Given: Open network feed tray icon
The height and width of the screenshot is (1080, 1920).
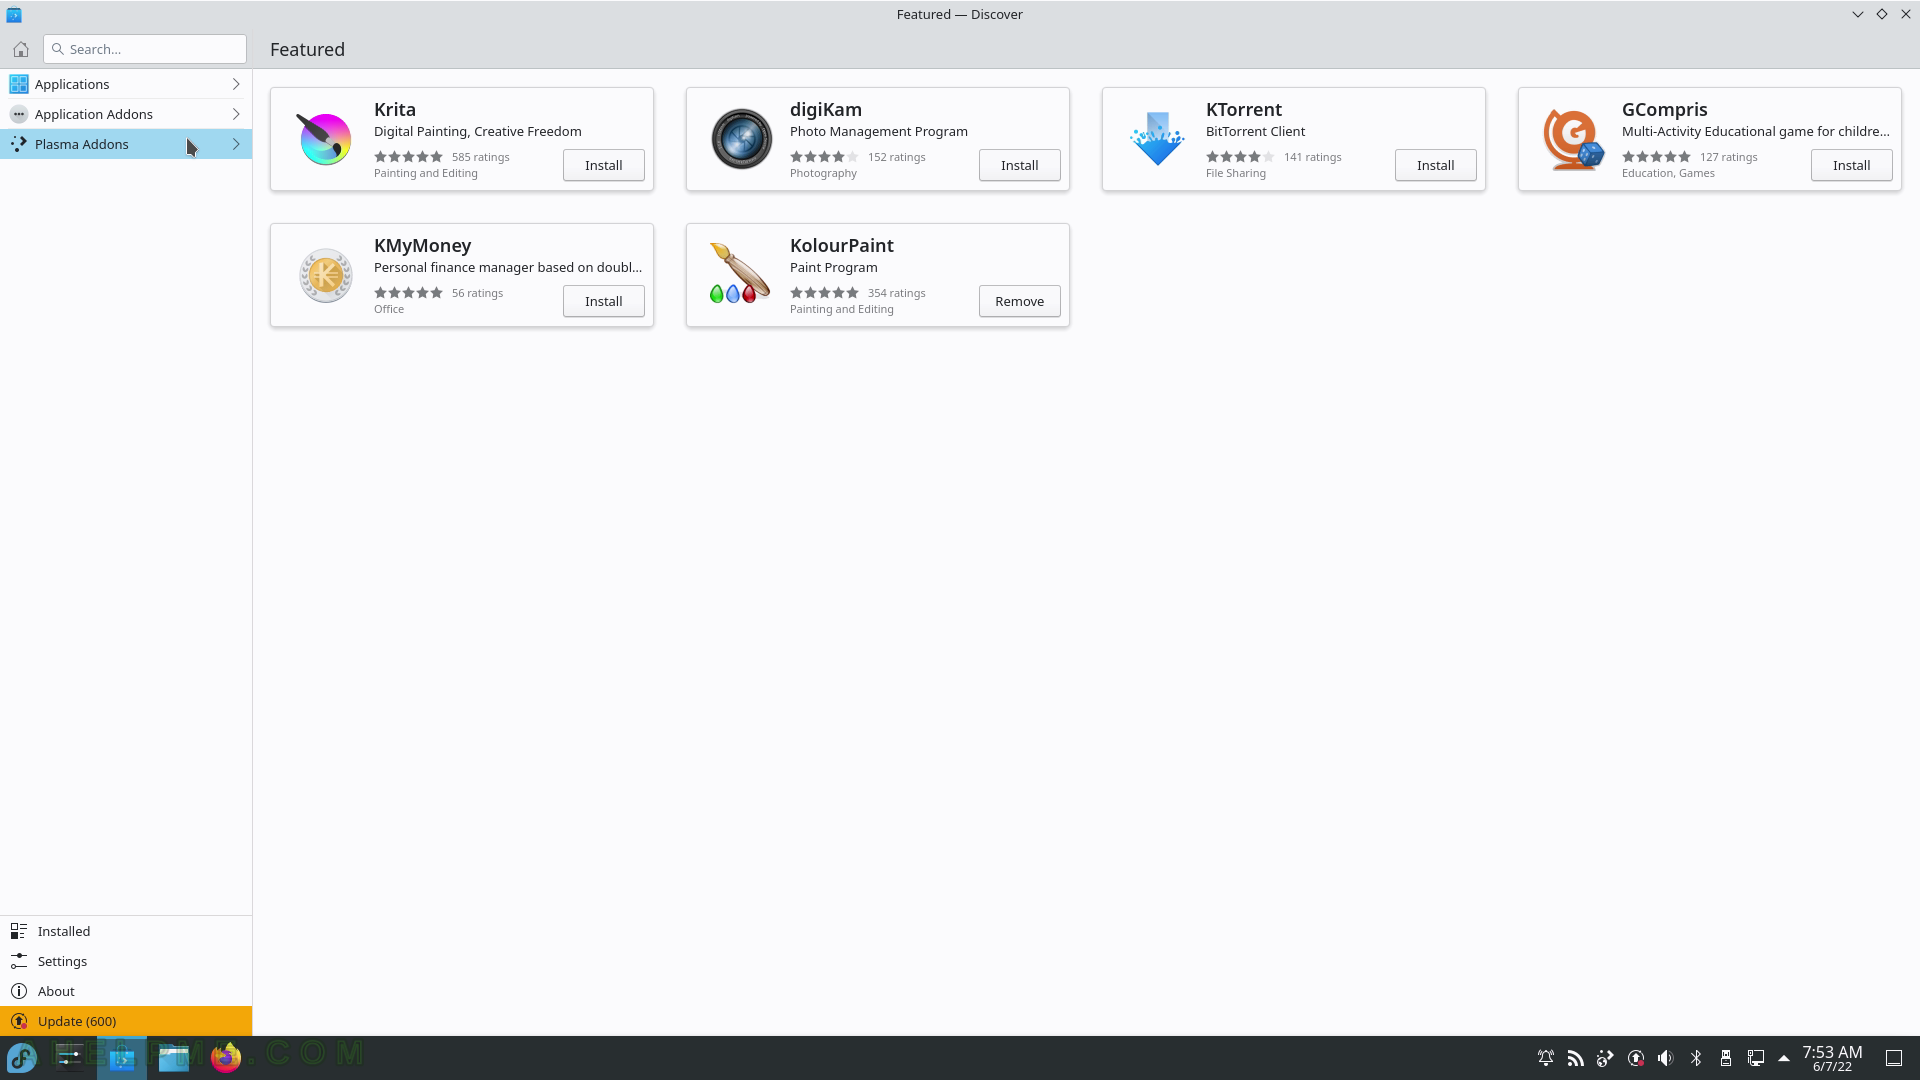Looking at the screenshot, I should [1576, 1058].
